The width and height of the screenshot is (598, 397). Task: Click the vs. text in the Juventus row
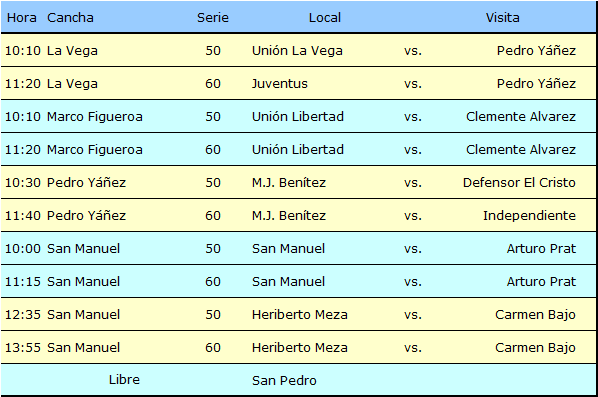(x=413, y=84)
